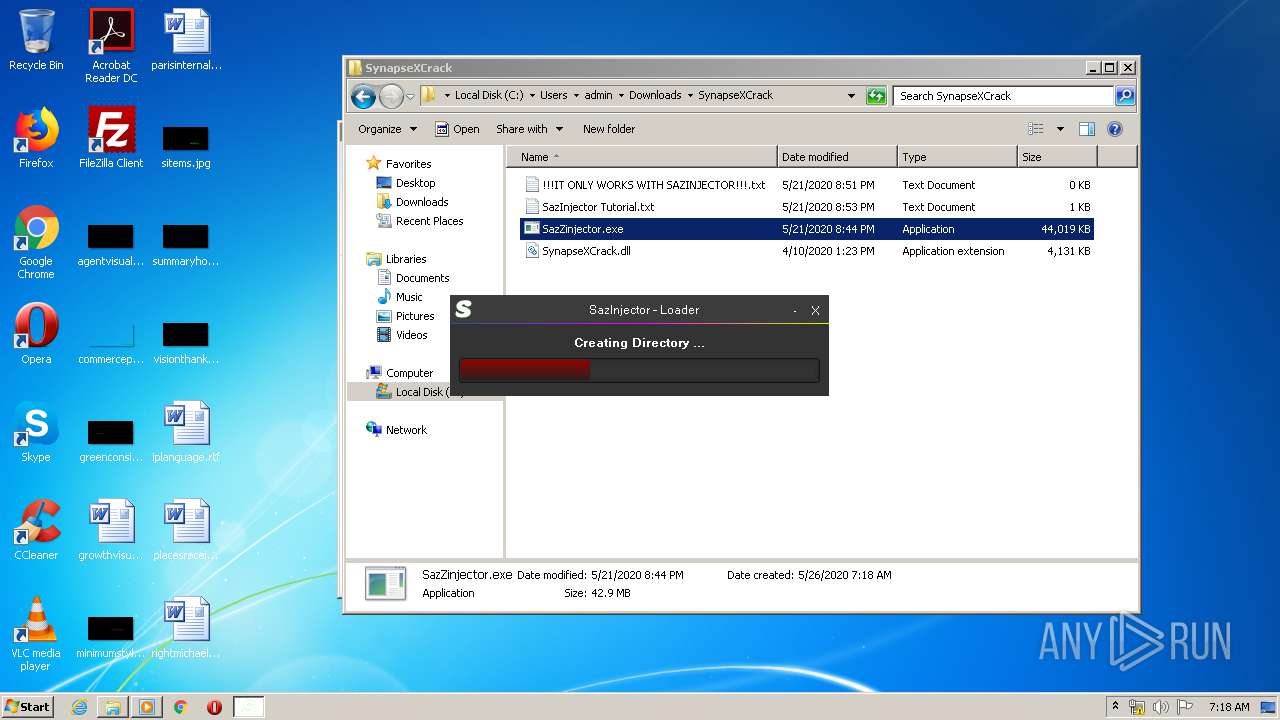Open address bar history dropdown arrow
This screenshot has width=1280, height=720.
point(851,96)
